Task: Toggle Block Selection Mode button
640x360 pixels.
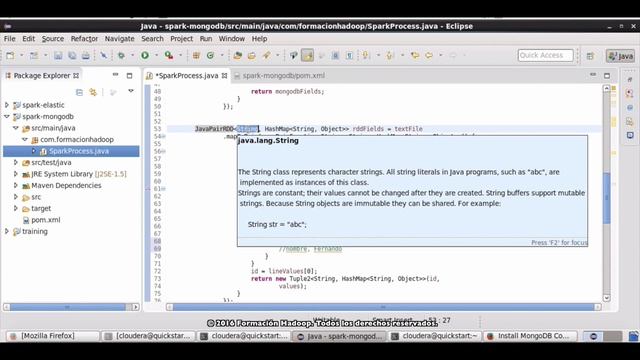Action: pyautogui.click(x=335, y=56)
